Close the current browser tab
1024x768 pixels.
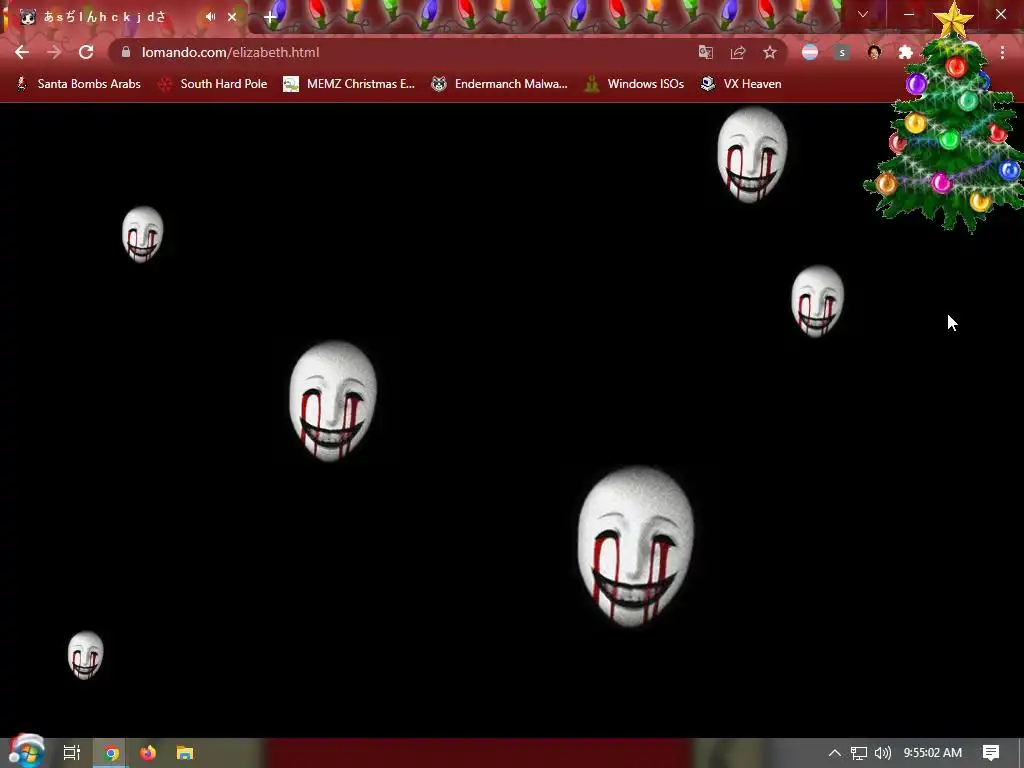(232, 17)
